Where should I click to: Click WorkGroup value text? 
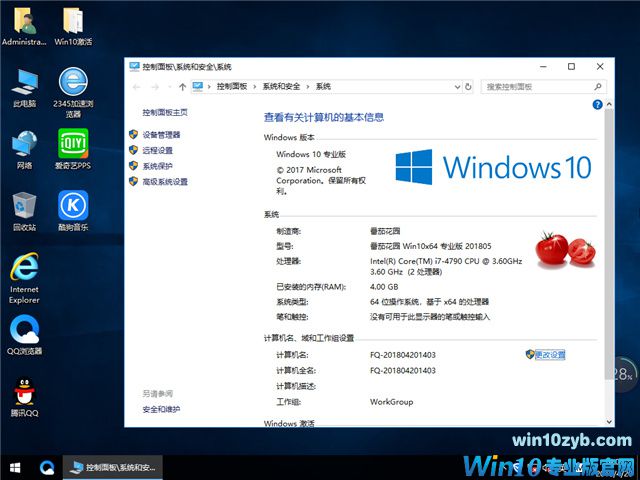point(391,402)
